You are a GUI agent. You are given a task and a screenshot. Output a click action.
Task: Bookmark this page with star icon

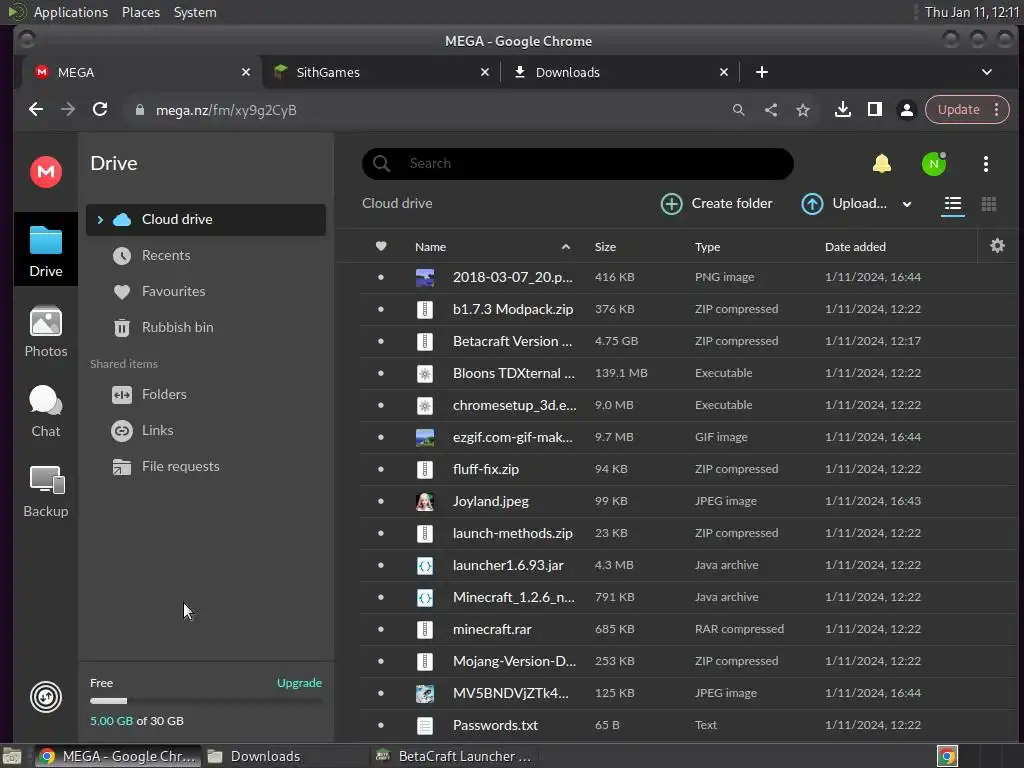coord(803,110)
